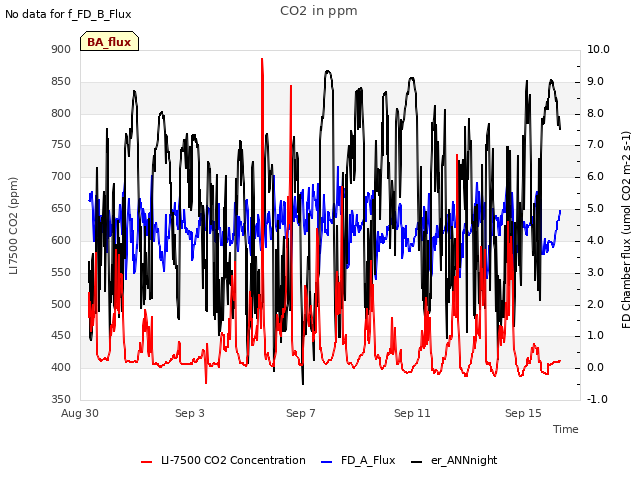Click the BA_flux annotation label
The height and width of the screenshot is (480, 640).
[x=109, y=41]
